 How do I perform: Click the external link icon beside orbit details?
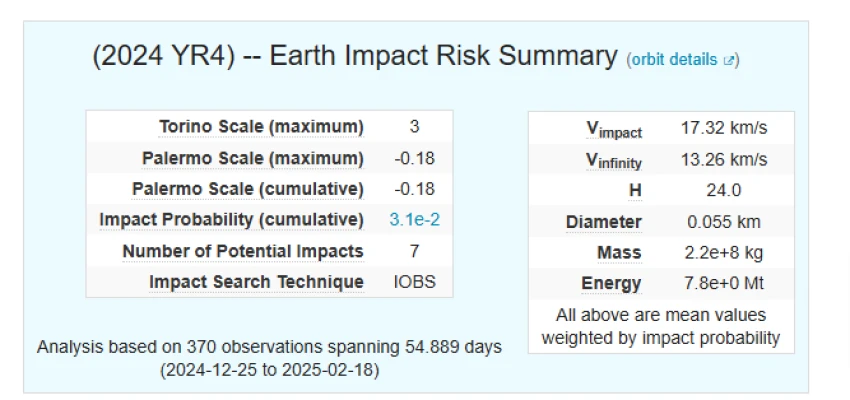730,60
